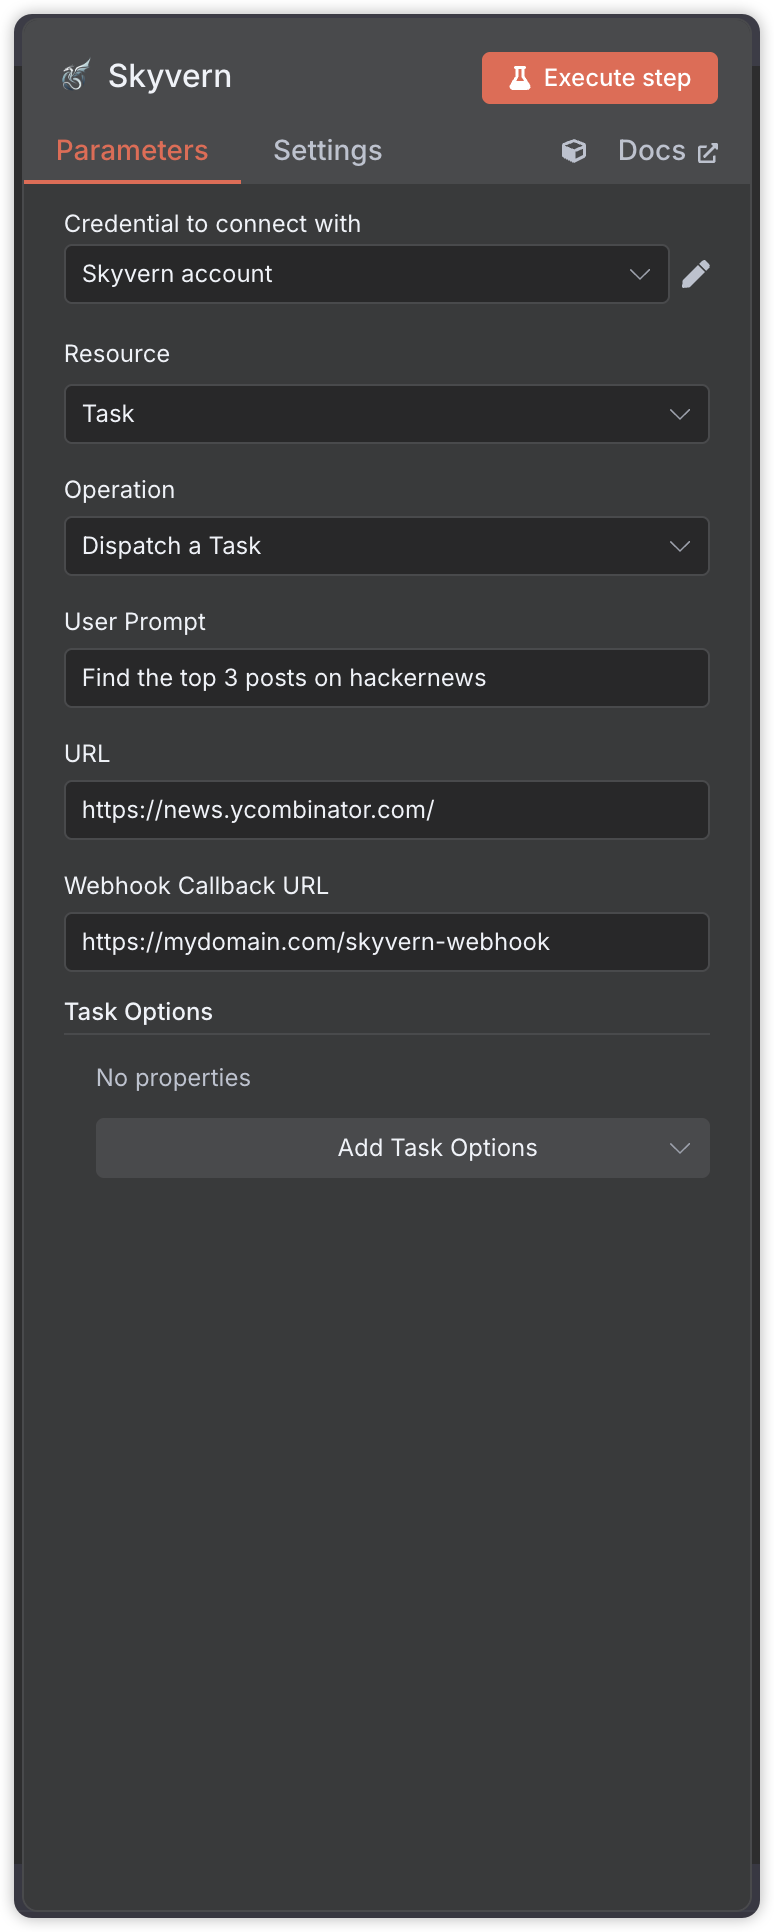Select the Parameters tab

(132, 151)
